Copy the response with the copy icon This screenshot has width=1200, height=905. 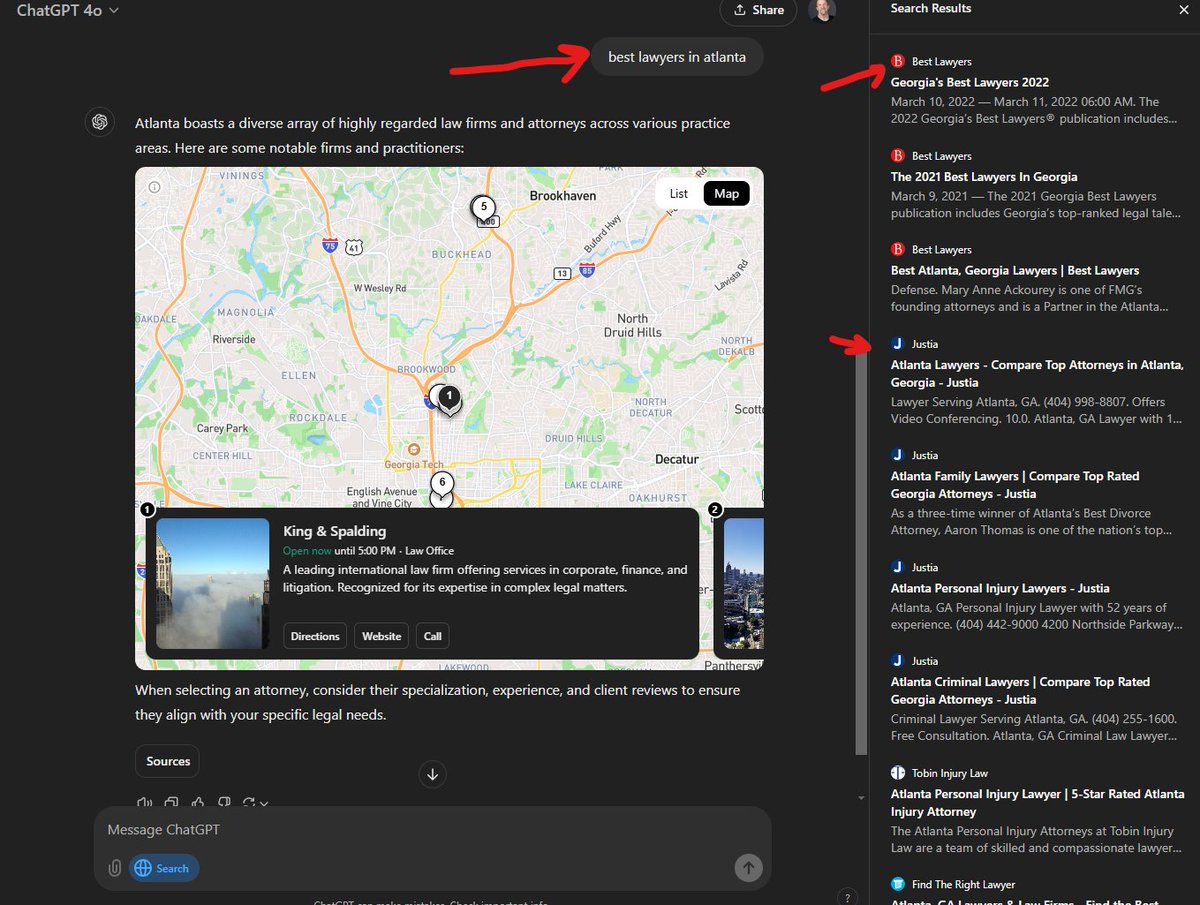pyautogui.click(x=171, y=802)
